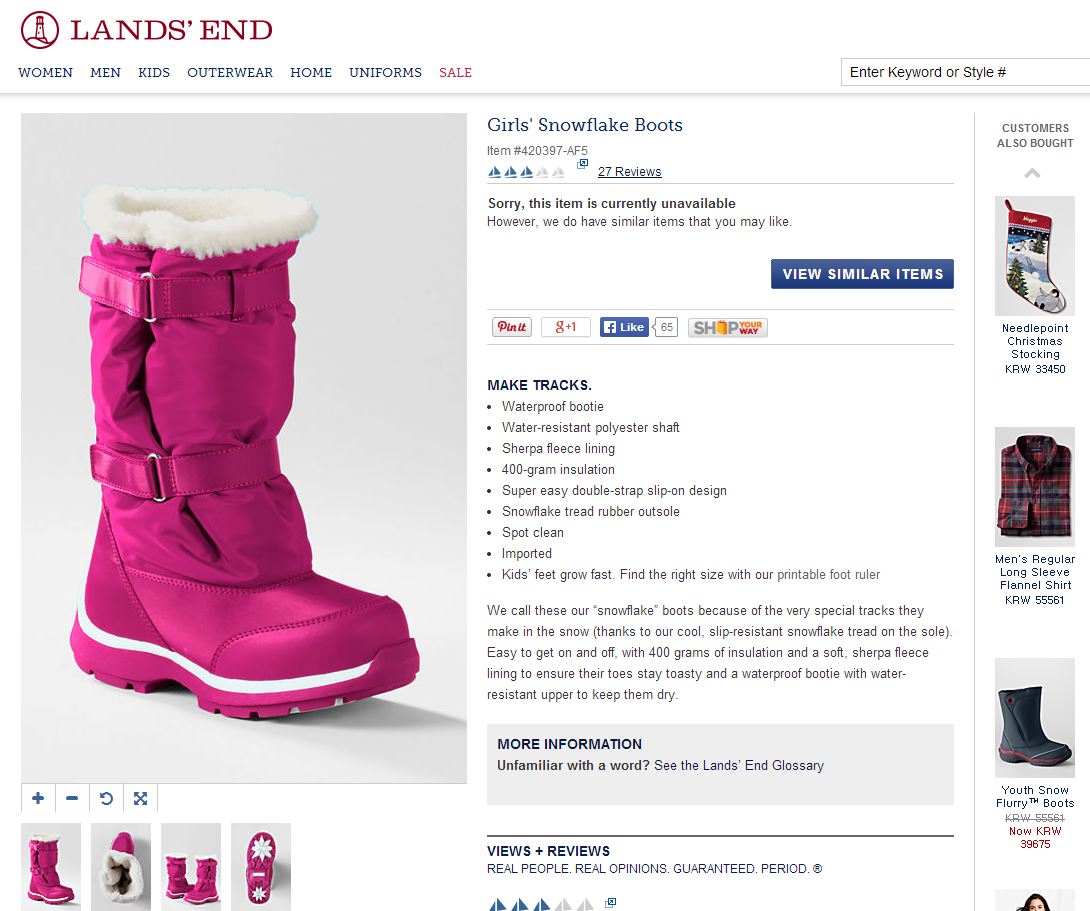Zoom in on the boot image
Viewport: 1090px width, 911px height.
(x=38, y=798)
